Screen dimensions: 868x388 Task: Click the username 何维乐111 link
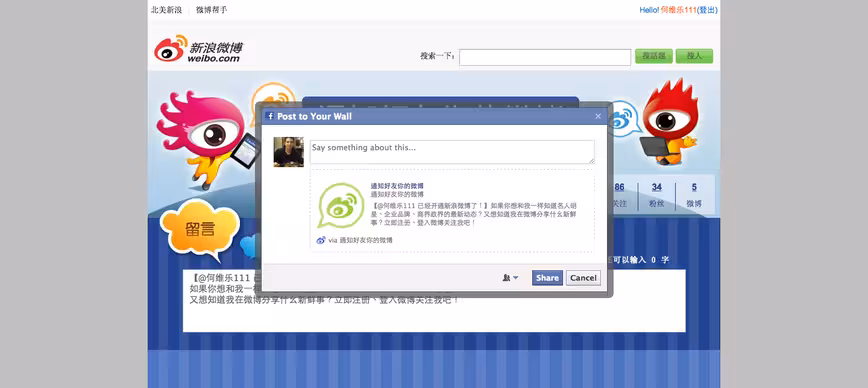[x=679, y=10]
